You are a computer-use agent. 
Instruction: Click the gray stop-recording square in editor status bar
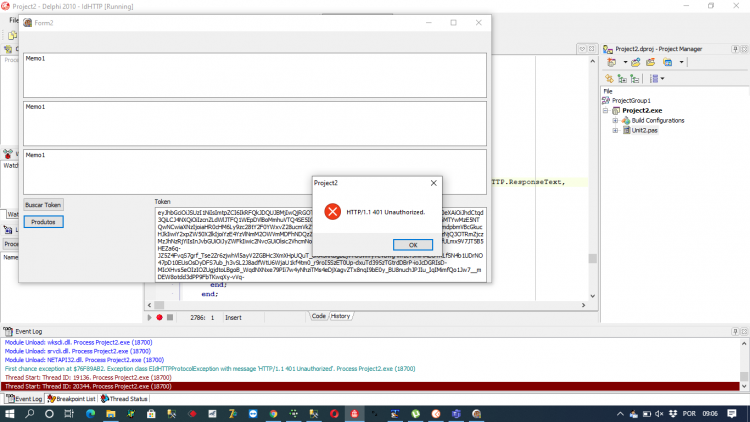coord(170,317)
